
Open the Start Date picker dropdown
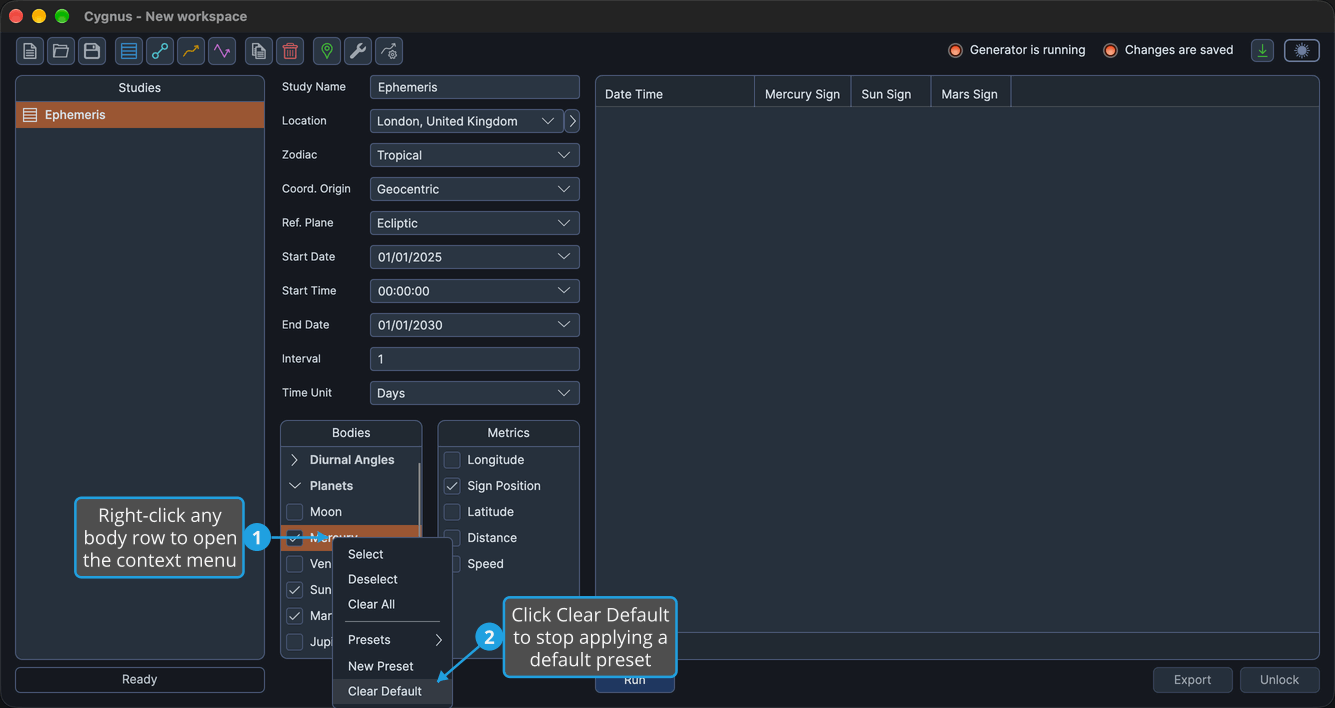[x=475, y=257]
